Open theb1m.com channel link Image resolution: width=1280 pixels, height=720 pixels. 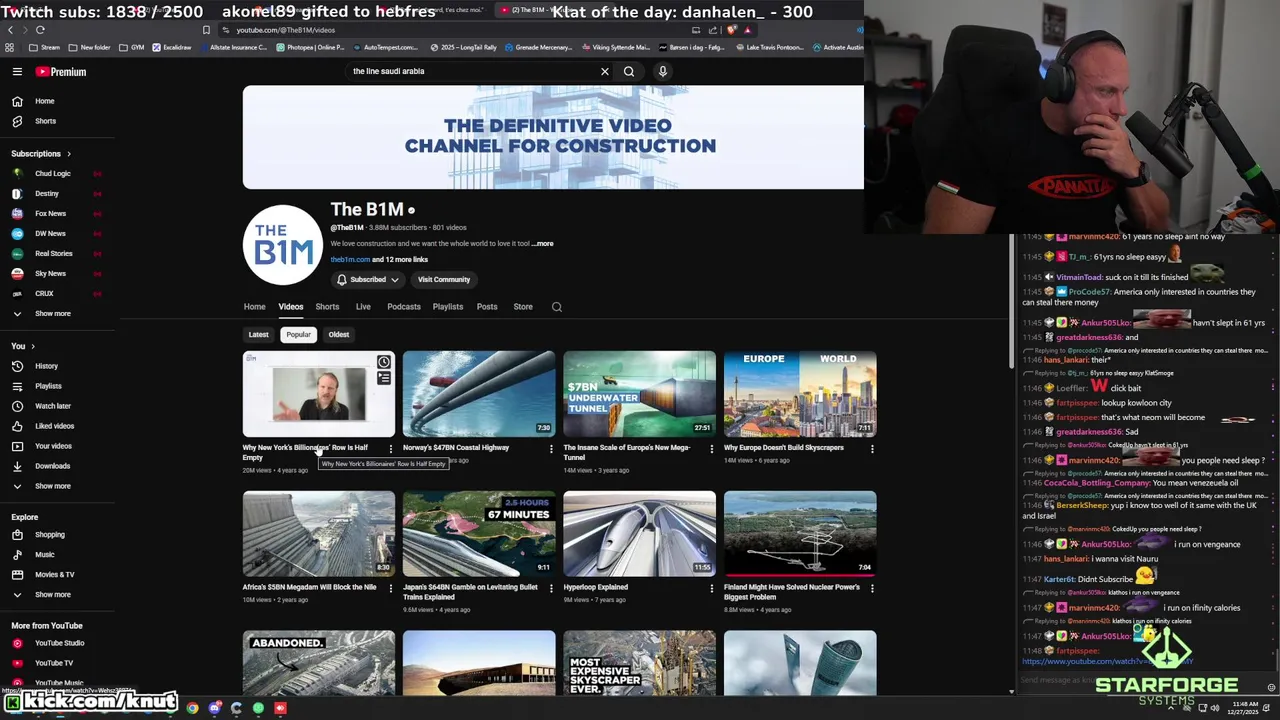tap(350, 259)
